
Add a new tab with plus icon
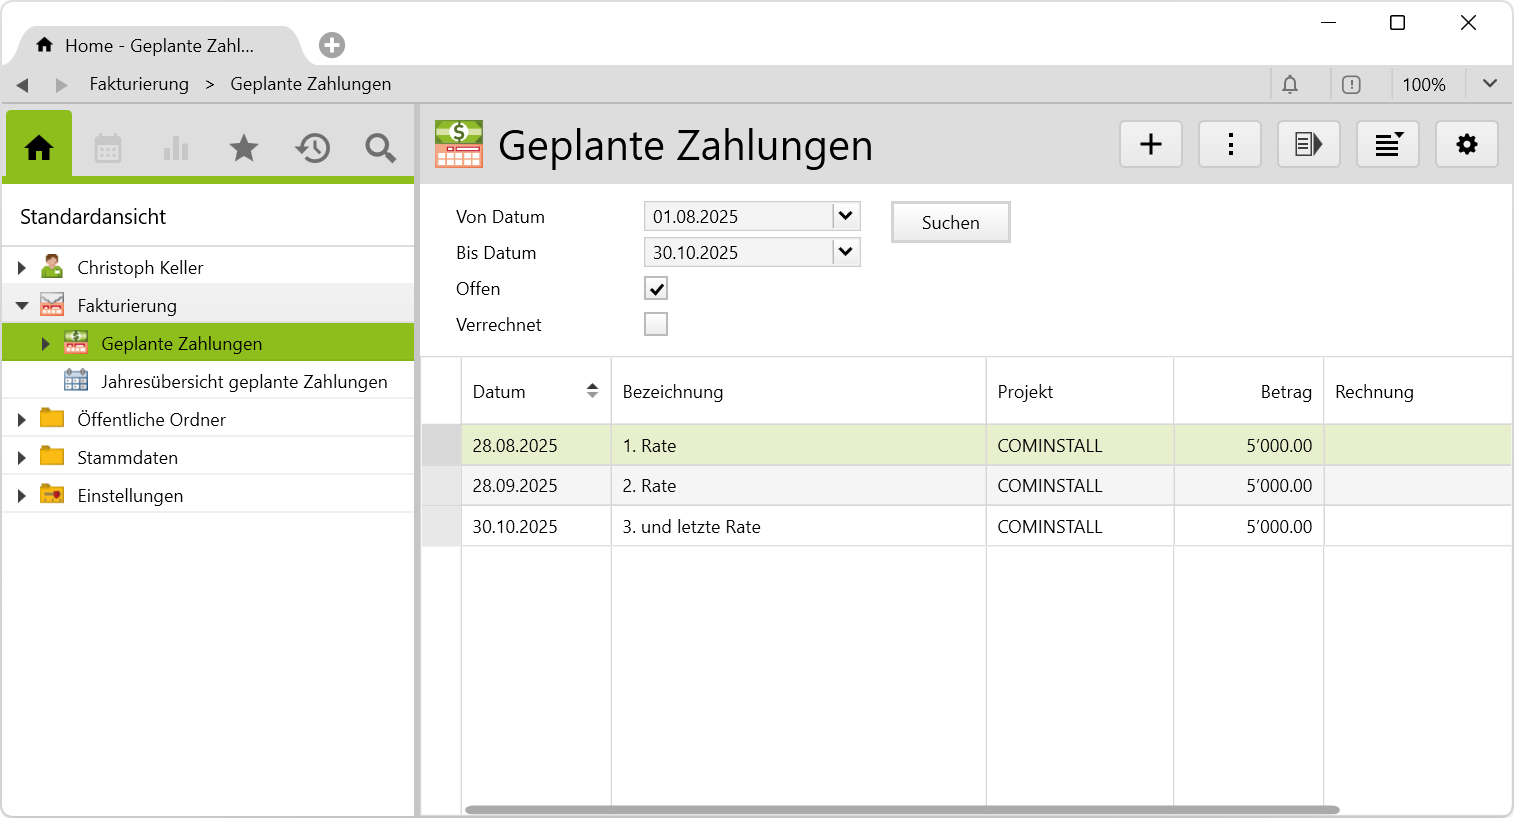332,45
